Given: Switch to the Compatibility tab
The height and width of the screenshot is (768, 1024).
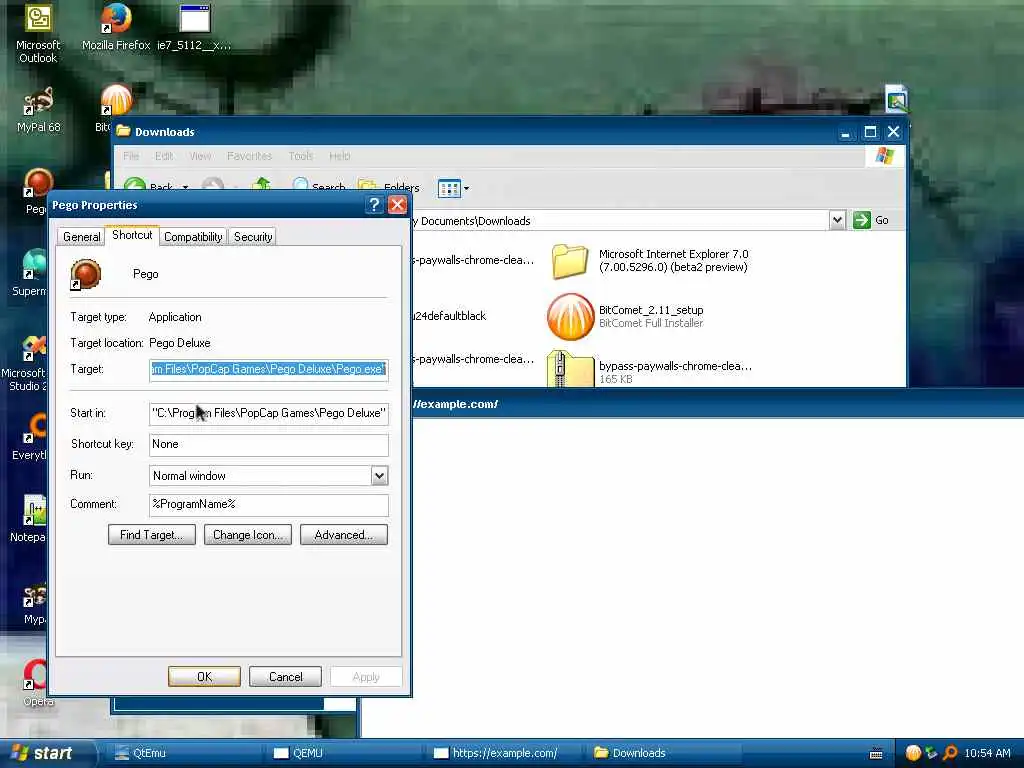Looking at the screenshot, I should (x=193, y=236).
